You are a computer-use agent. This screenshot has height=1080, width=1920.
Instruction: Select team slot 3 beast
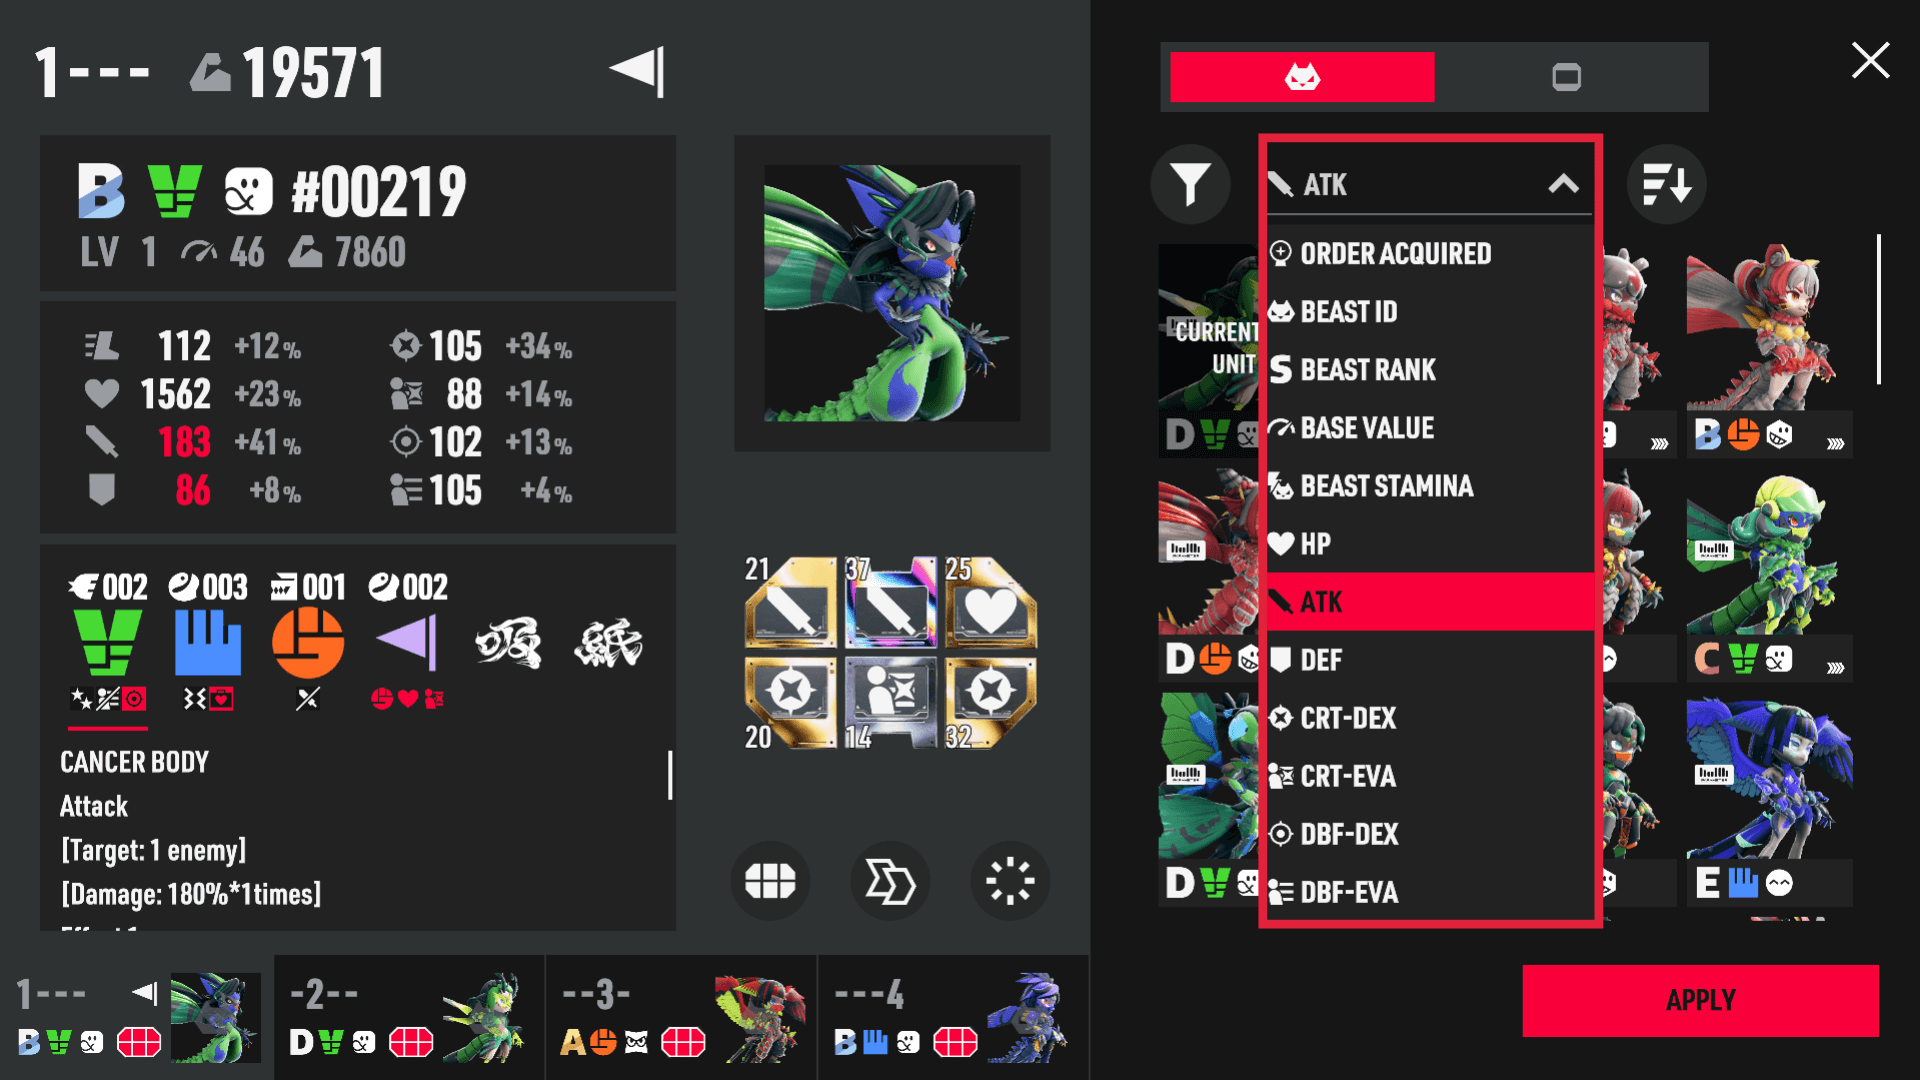[x=681, y=1018]
